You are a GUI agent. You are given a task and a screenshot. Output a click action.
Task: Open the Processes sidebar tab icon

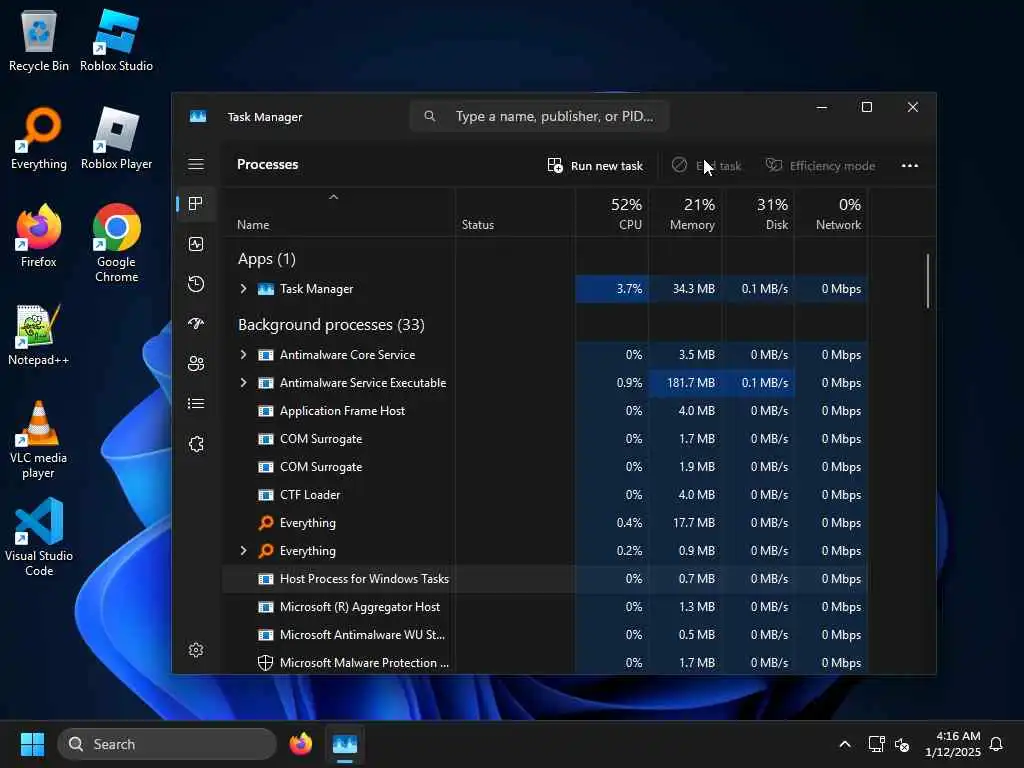click(195, 204)
